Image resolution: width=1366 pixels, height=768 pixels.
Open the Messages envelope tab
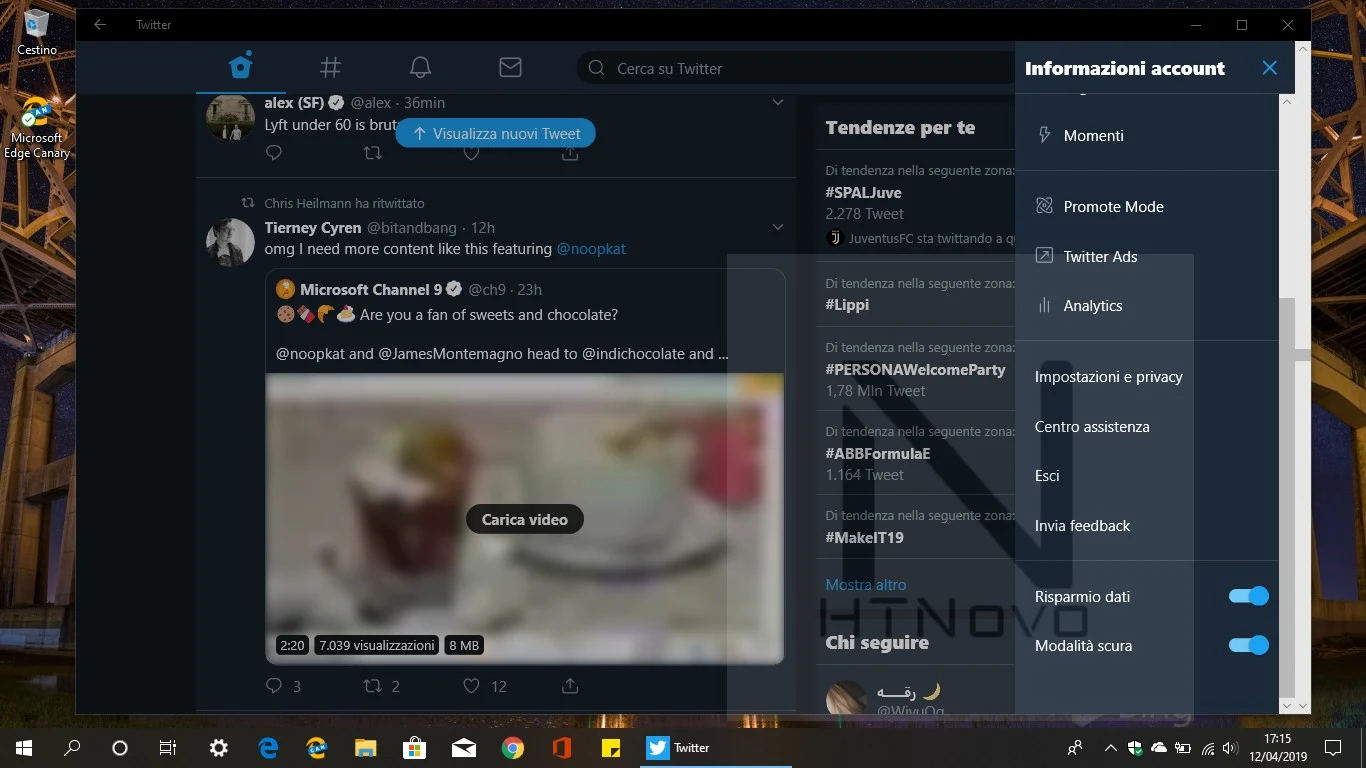pyautogui.click(x=510, y=67)
